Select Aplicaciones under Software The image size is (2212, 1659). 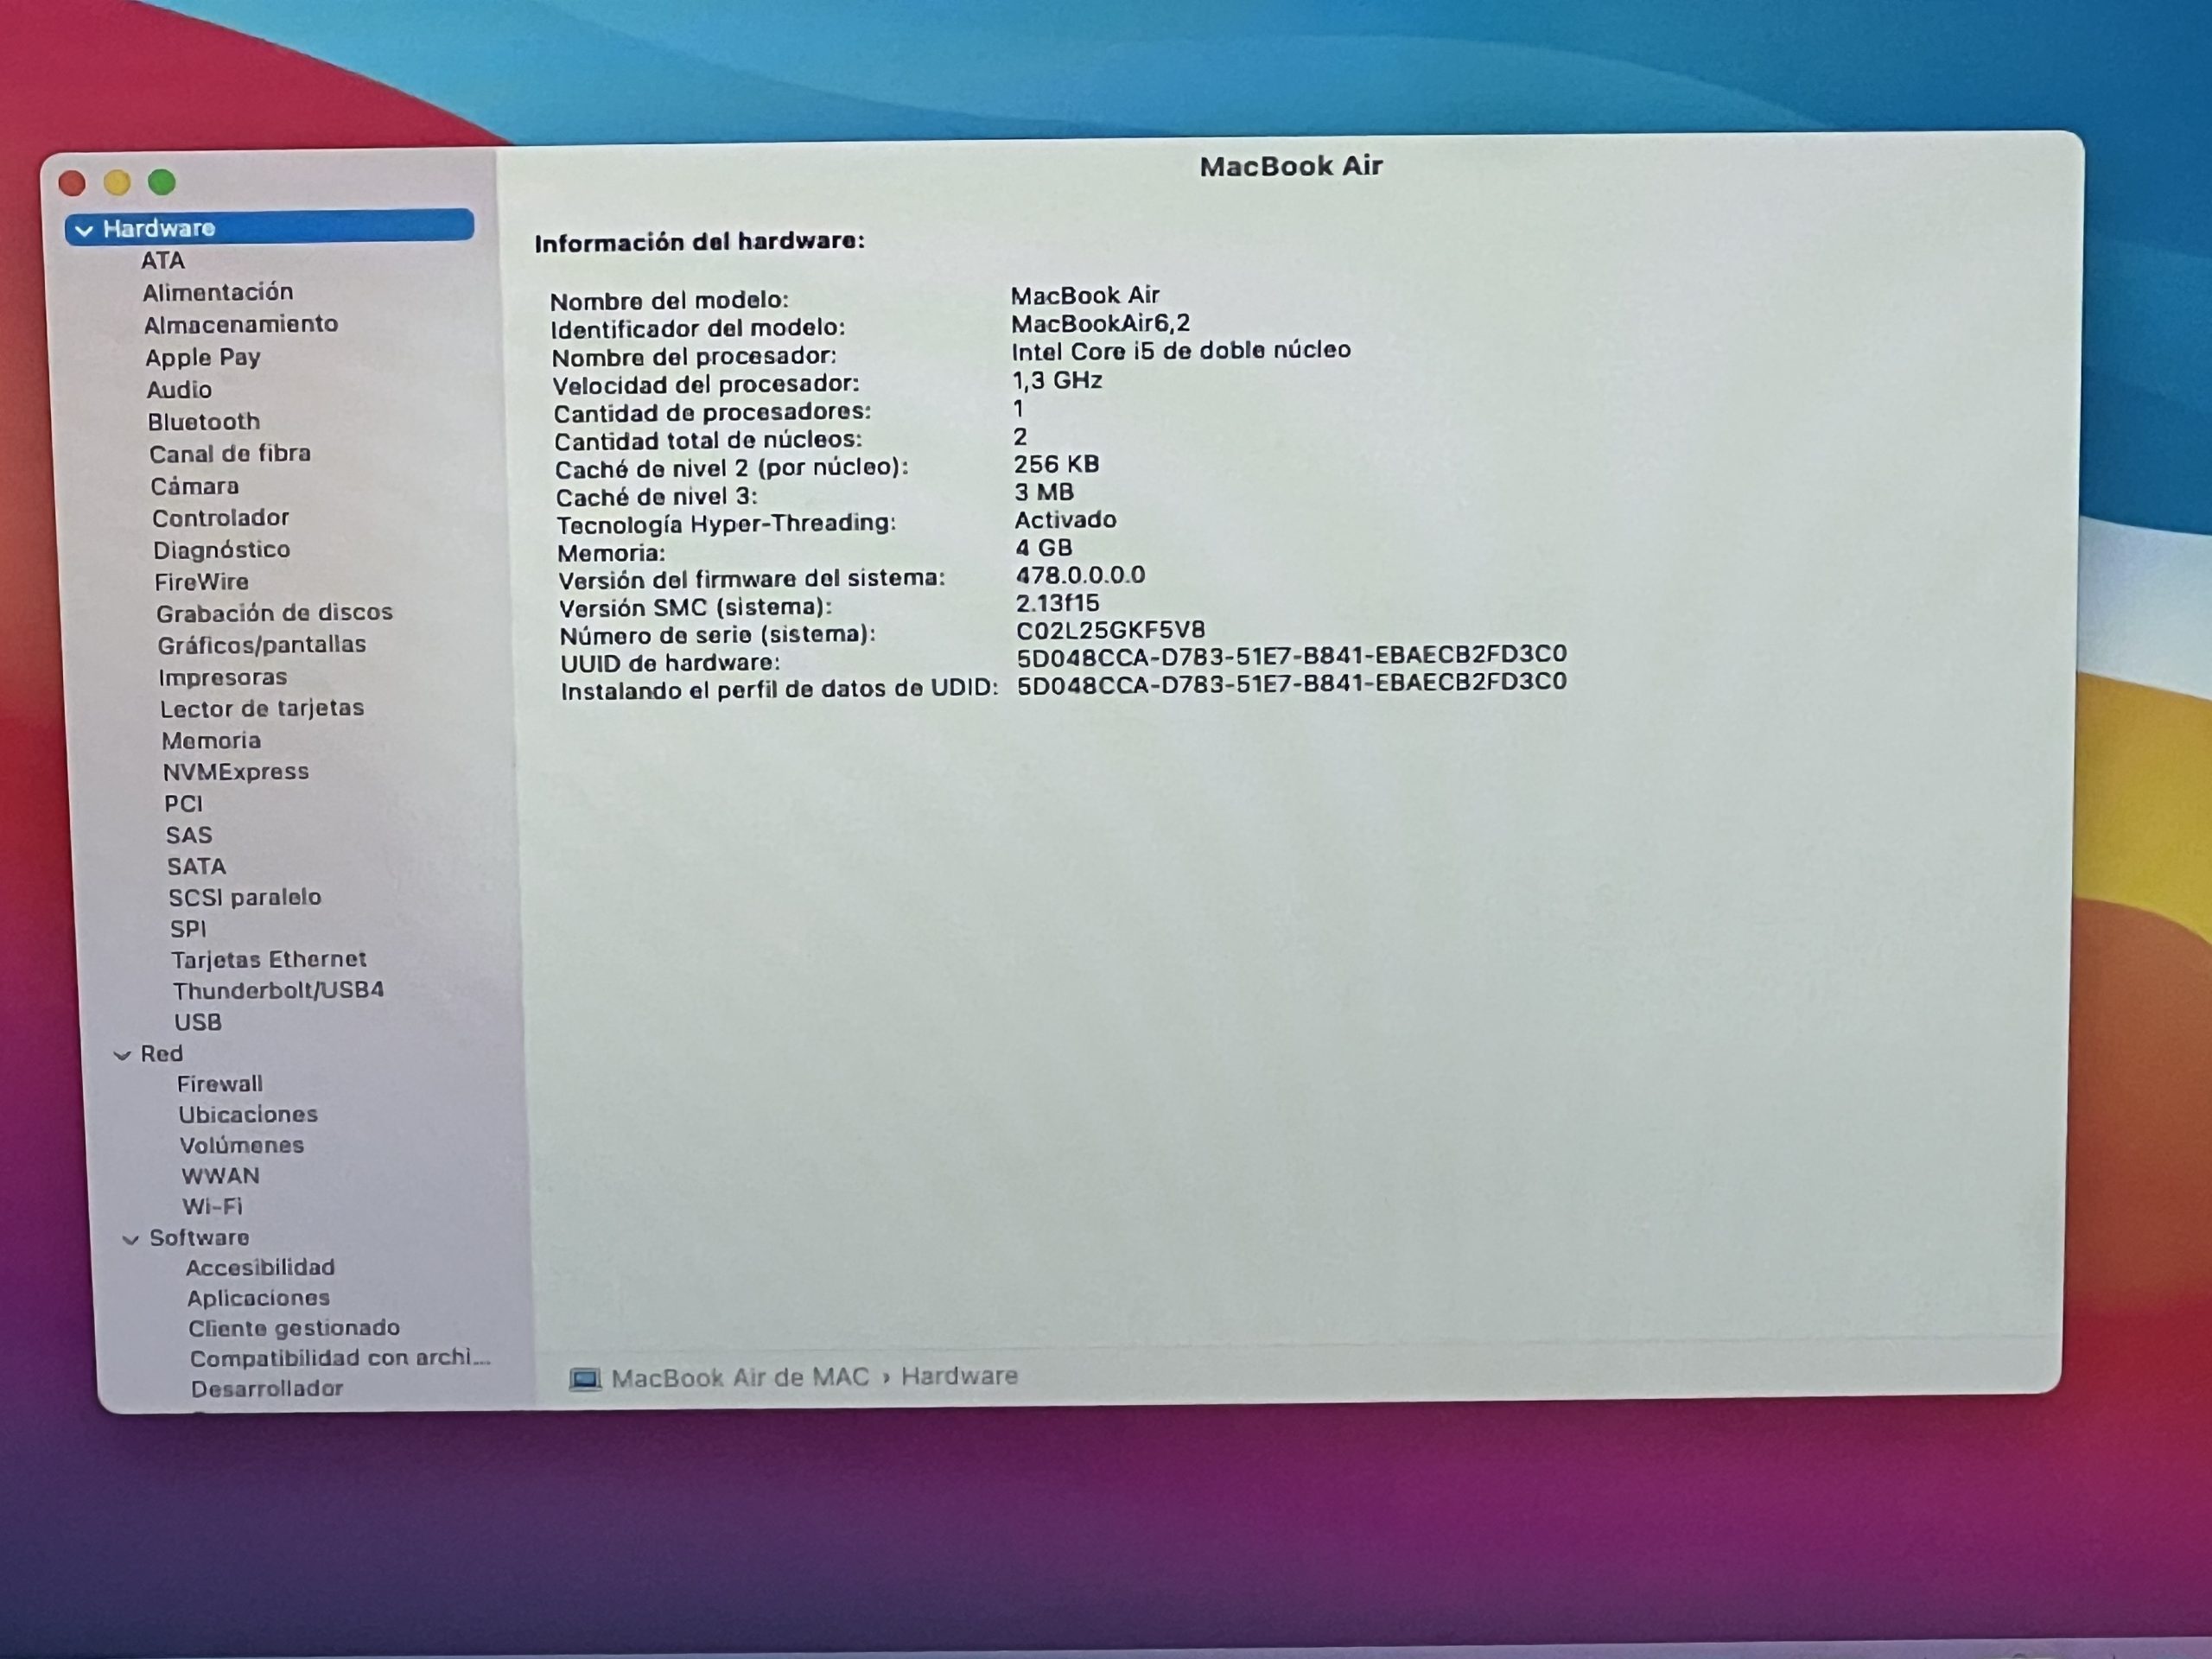click(258, 1298)
